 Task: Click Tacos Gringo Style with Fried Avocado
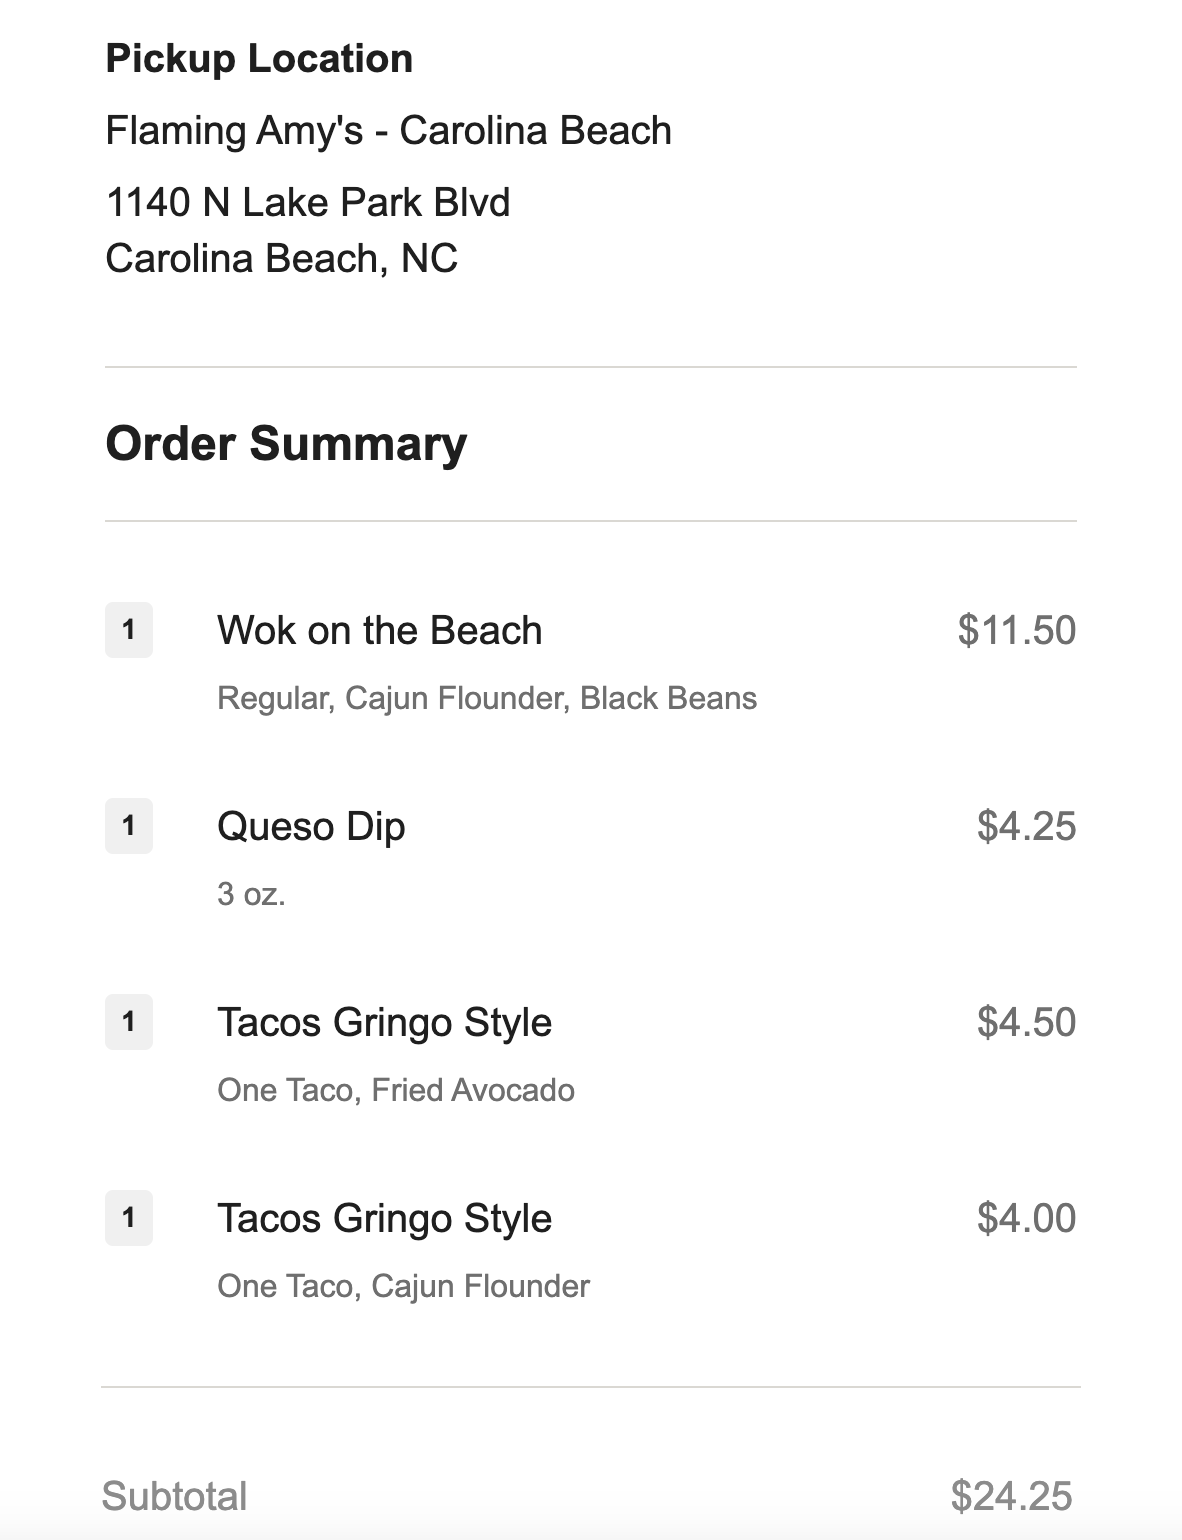[x=385, y=1022]
